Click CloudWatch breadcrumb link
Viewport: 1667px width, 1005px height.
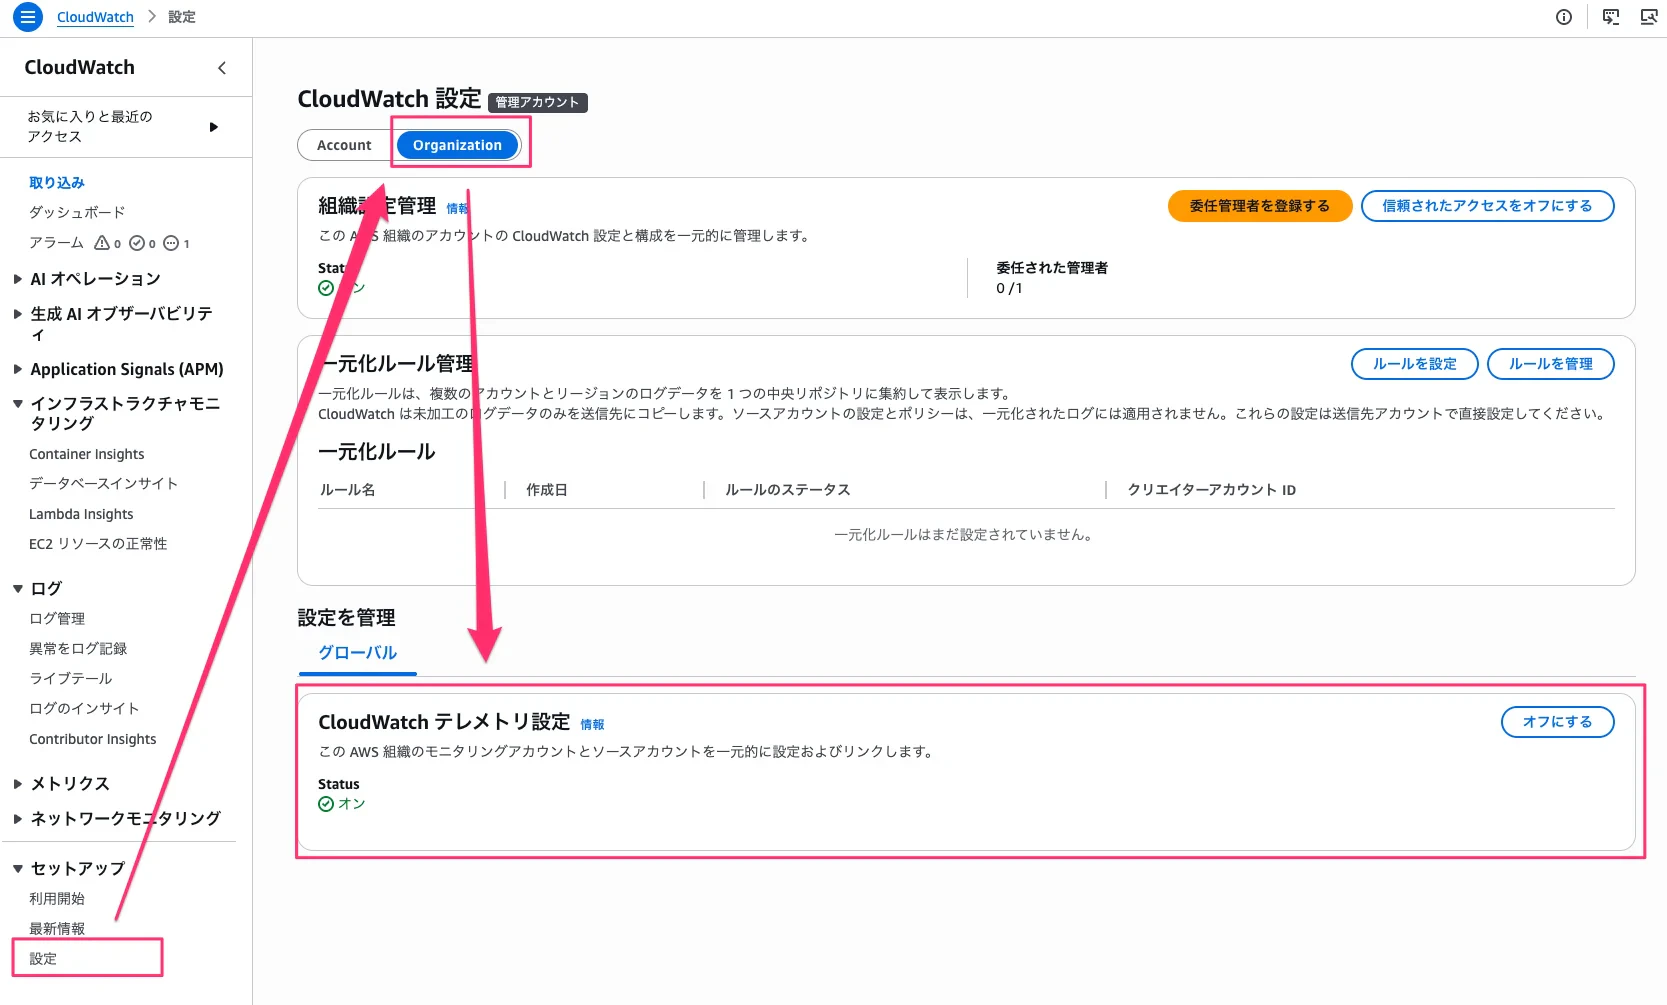click(95, 17)
